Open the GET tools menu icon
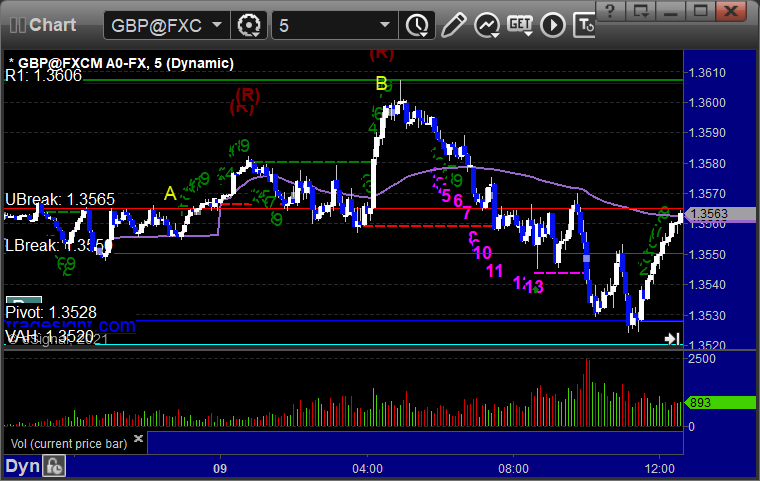Screen dimensions: 760x481 pyautogui.click(x=520, y=25)
